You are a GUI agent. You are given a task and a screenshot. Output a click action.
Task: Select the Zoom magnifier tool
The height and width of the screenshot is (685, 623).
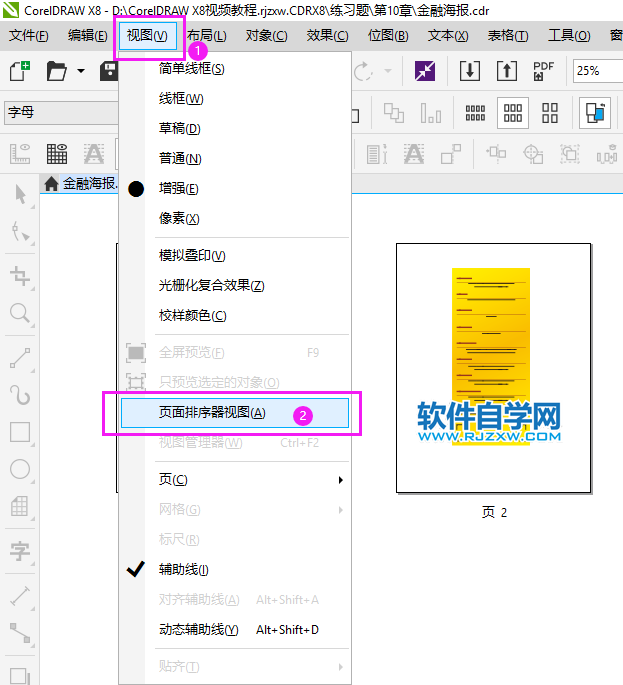point(20,314)
